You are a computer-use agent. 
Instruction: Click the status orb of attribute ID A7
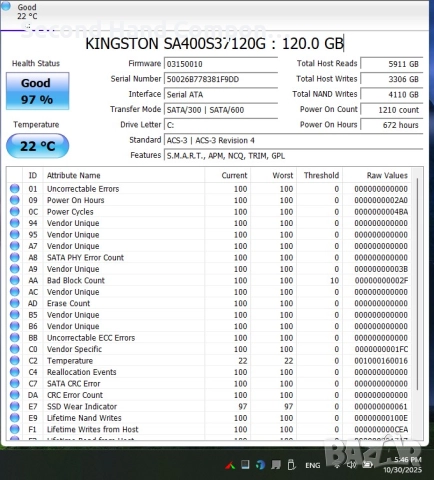(15, 246)
